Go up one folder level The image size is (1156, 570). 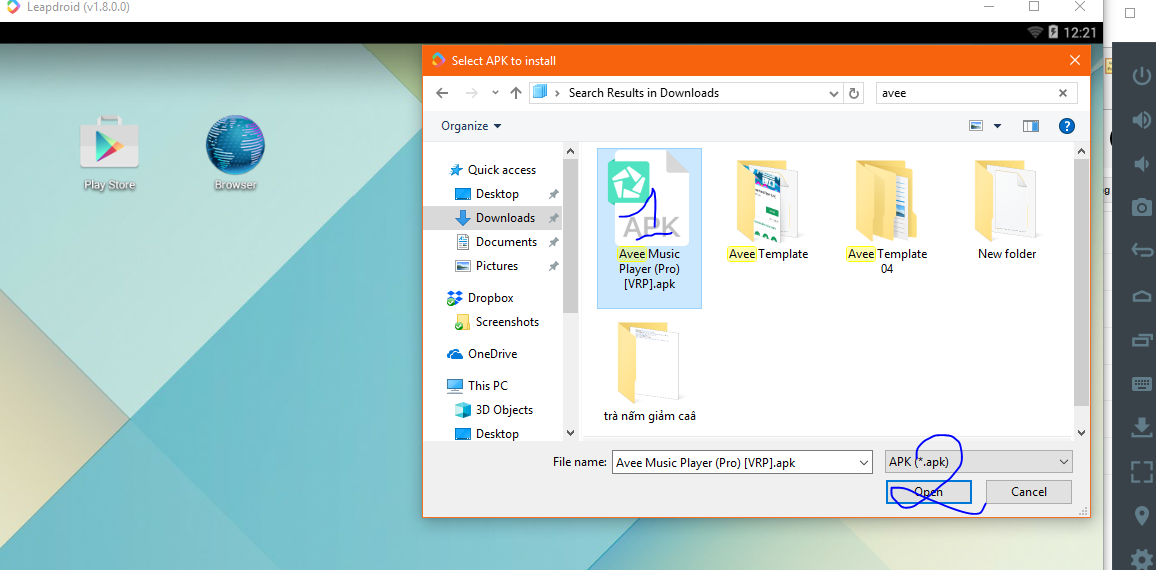click(516, 93)
